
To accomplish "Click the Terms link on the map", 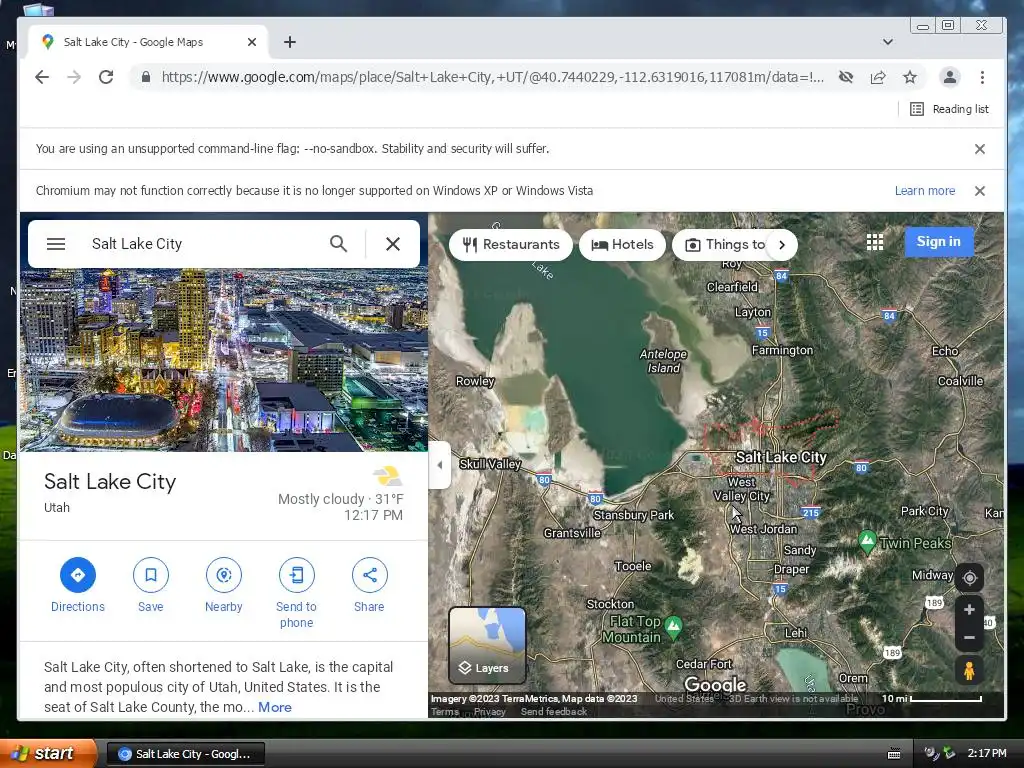I will coord(445,712).
